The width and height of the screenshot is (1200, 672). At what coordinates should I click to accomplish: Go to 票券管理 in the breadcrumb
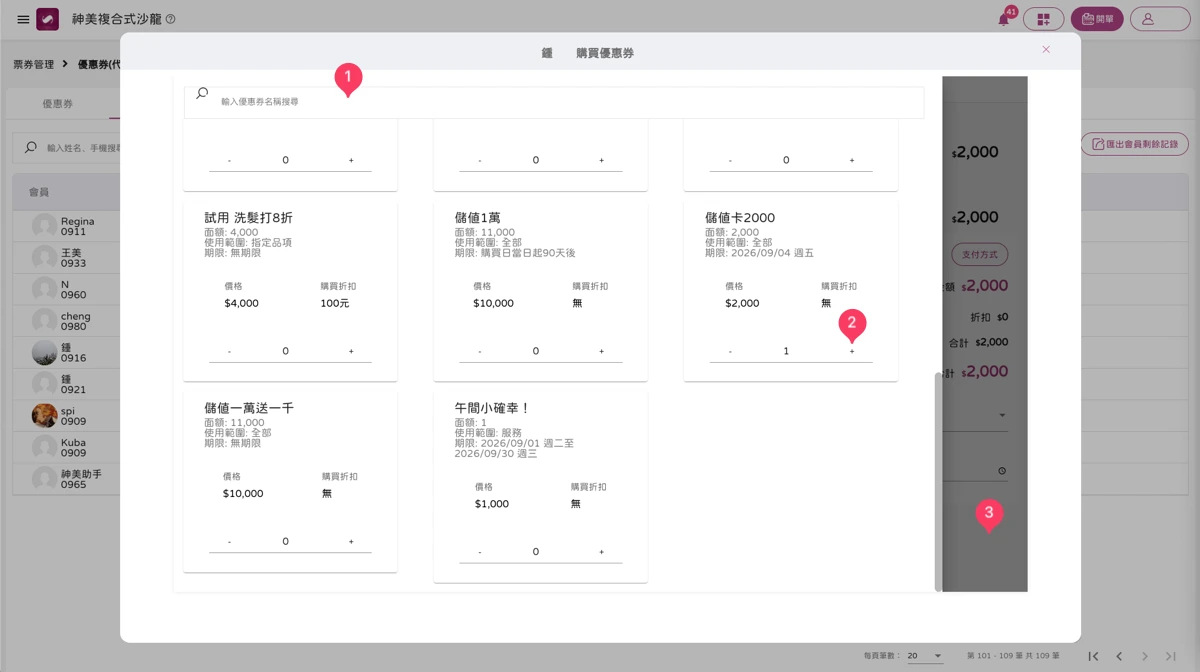pos(34,64)
